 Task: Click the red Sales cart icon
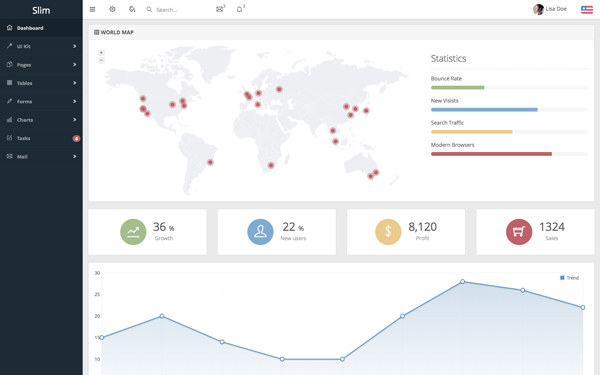tap(519, 232)
